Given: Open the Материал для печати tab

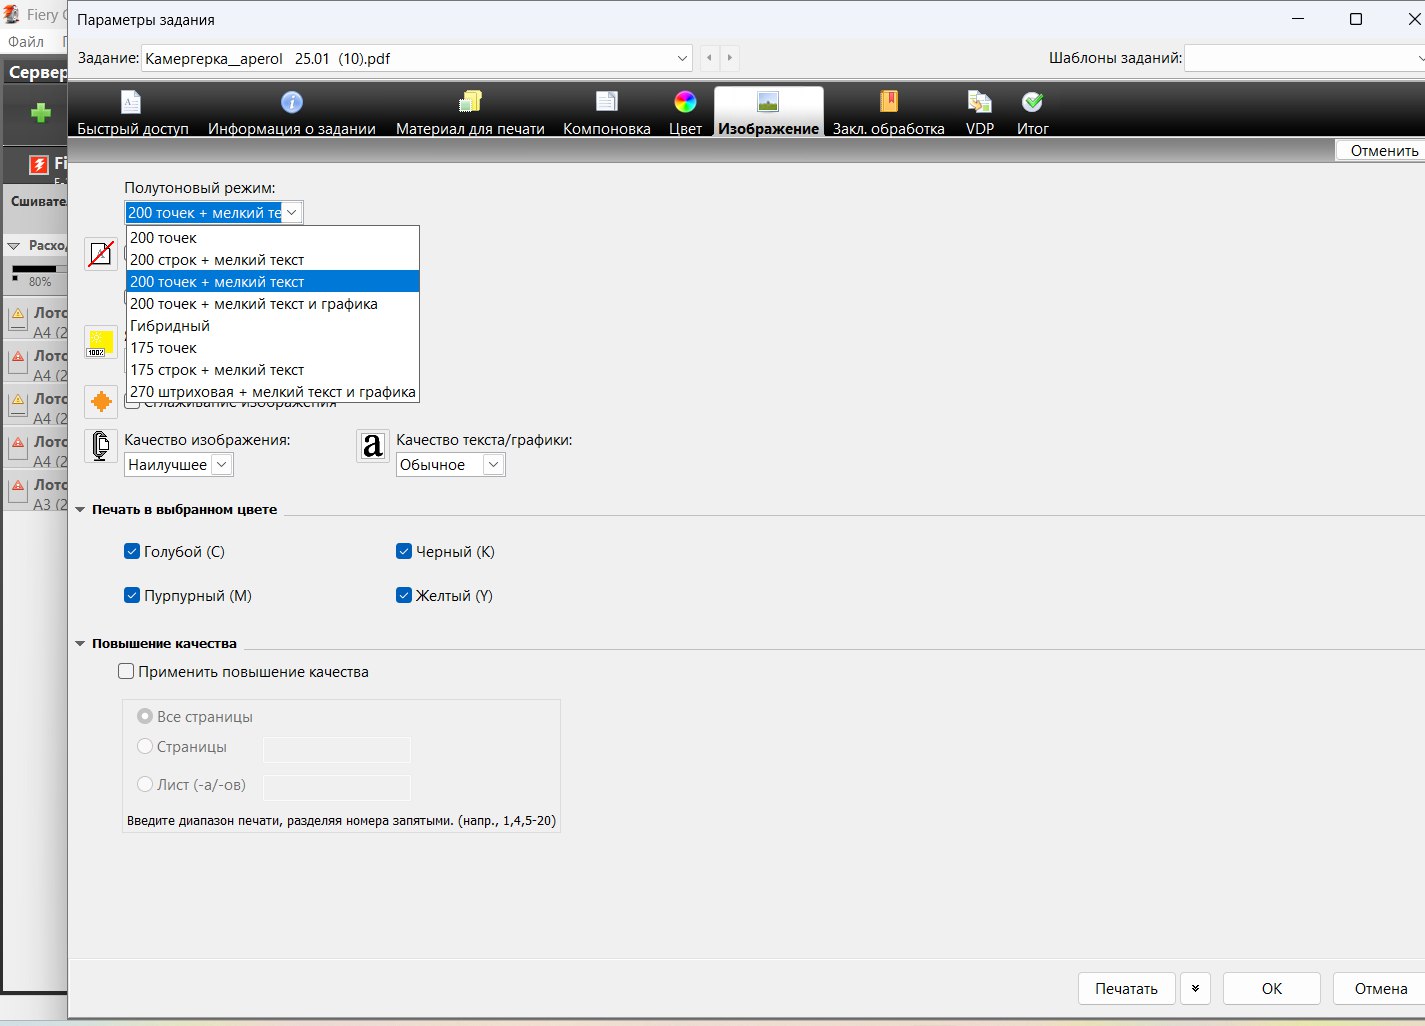Looking at the screenshot, I should coord(470,112).
